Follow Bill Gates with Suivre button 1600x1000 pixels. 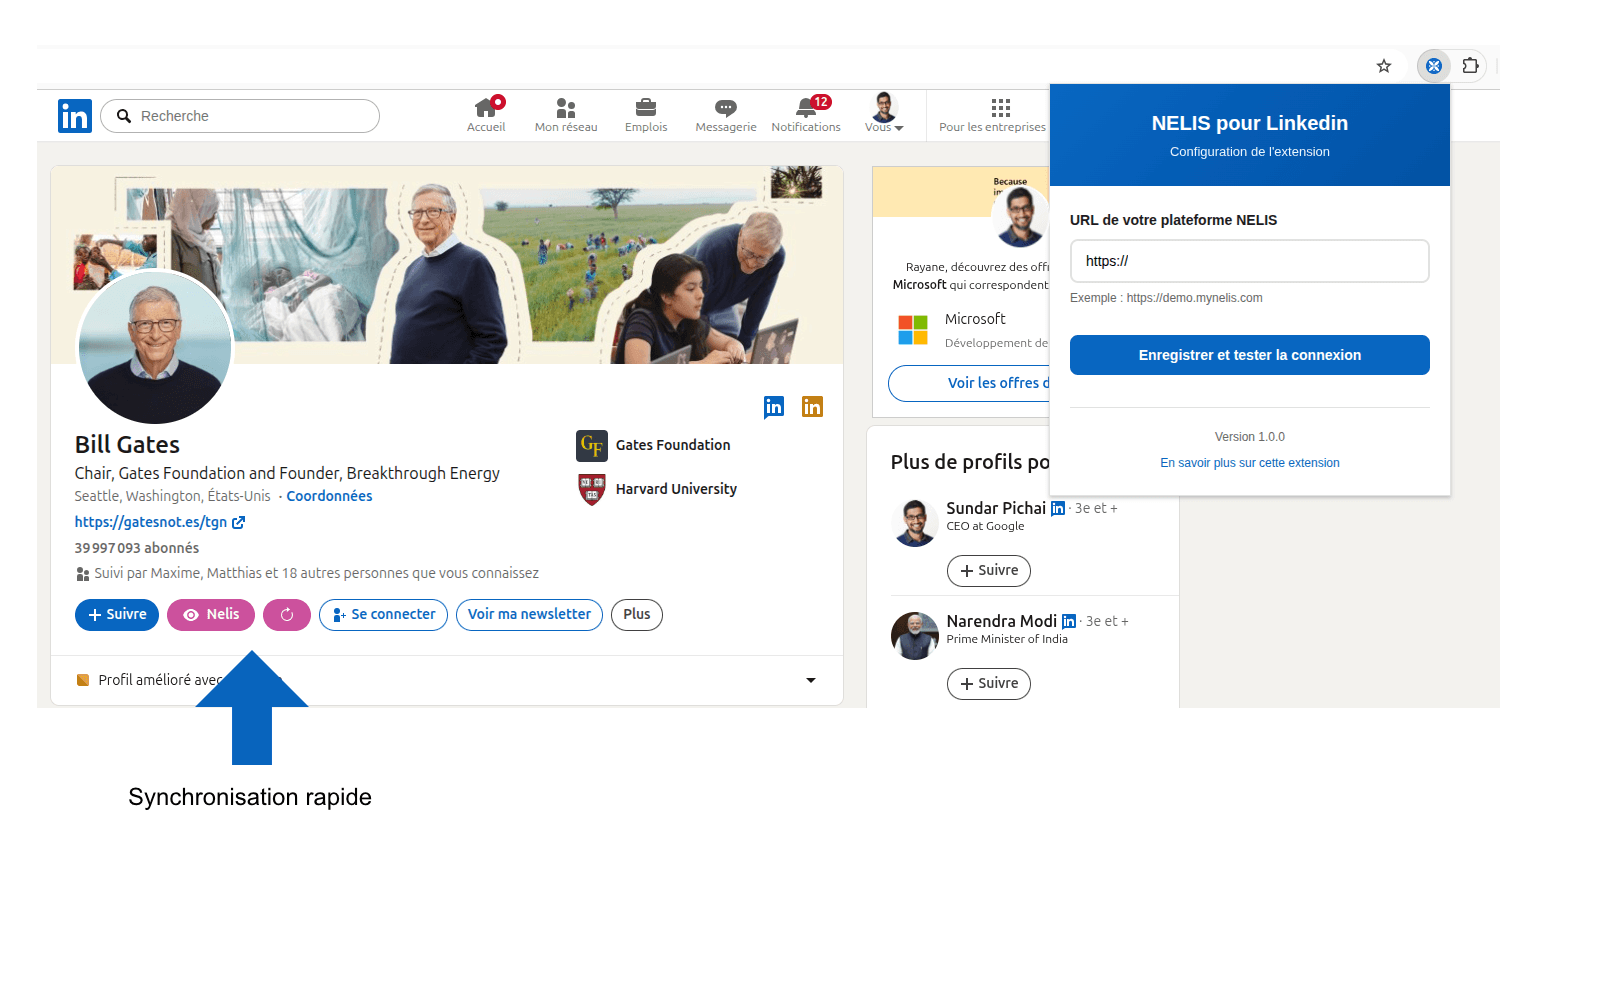click(x=117, y=615)
